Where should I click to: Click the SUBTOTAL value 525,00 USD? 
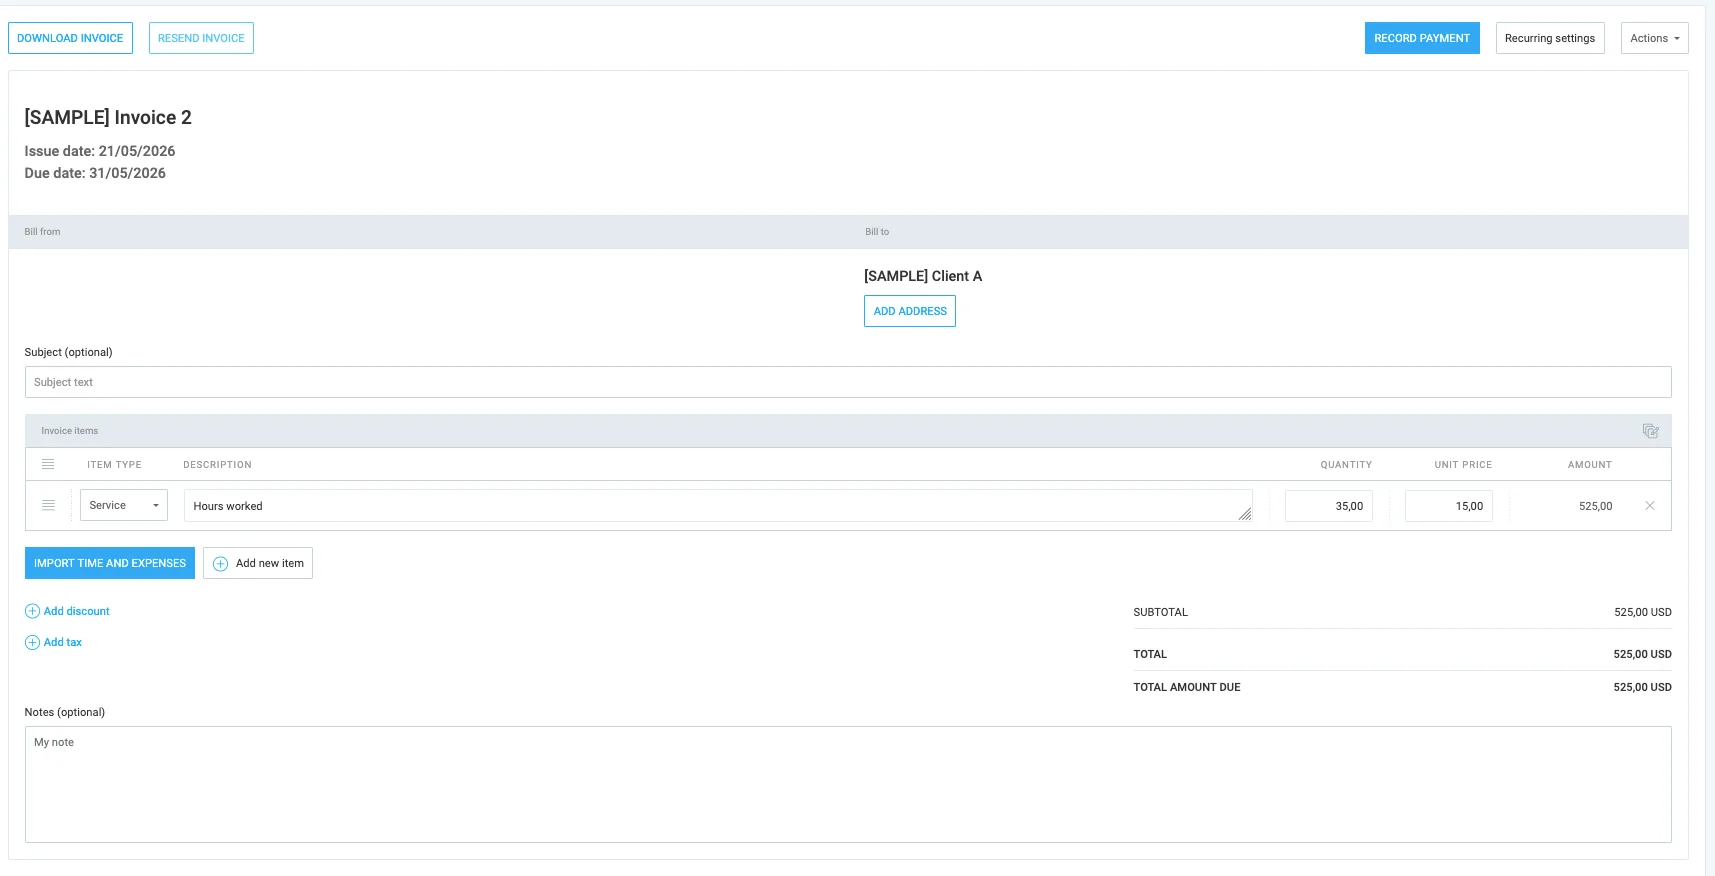pyautogui.click(x=1643, y=612)
